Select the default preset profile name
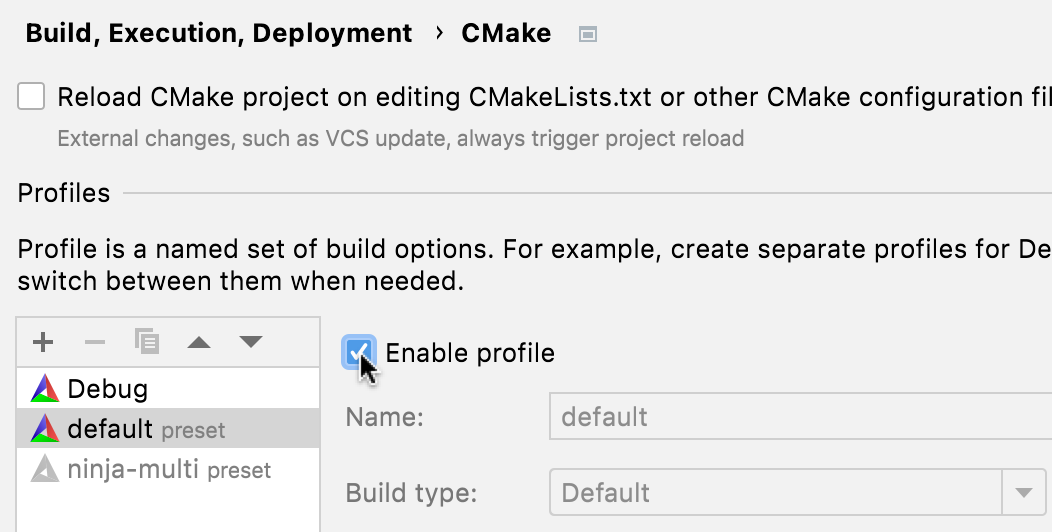 tap(110, 429)
